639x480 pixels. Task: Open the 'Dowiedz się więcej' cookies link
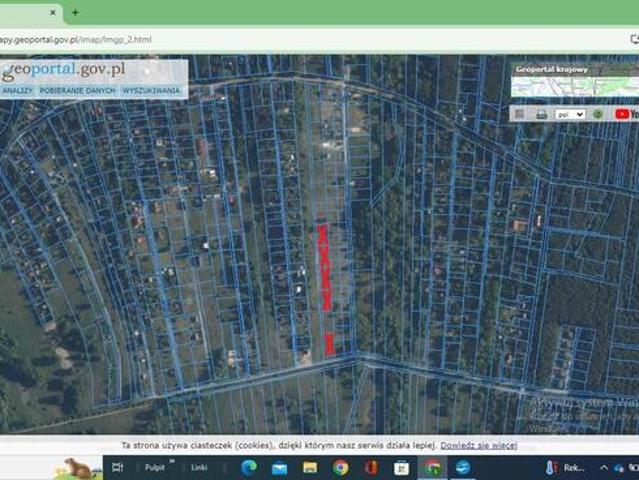tap(478, 445)
